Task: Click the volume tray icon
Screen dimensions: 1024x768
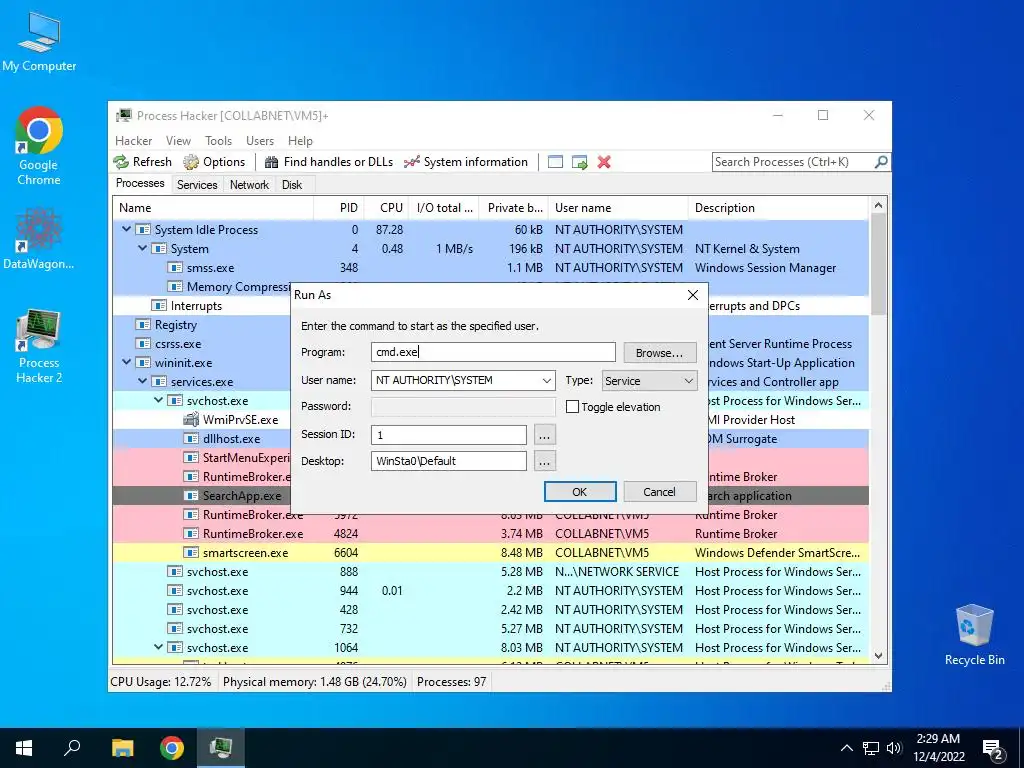Action: [x=894, y=748]
